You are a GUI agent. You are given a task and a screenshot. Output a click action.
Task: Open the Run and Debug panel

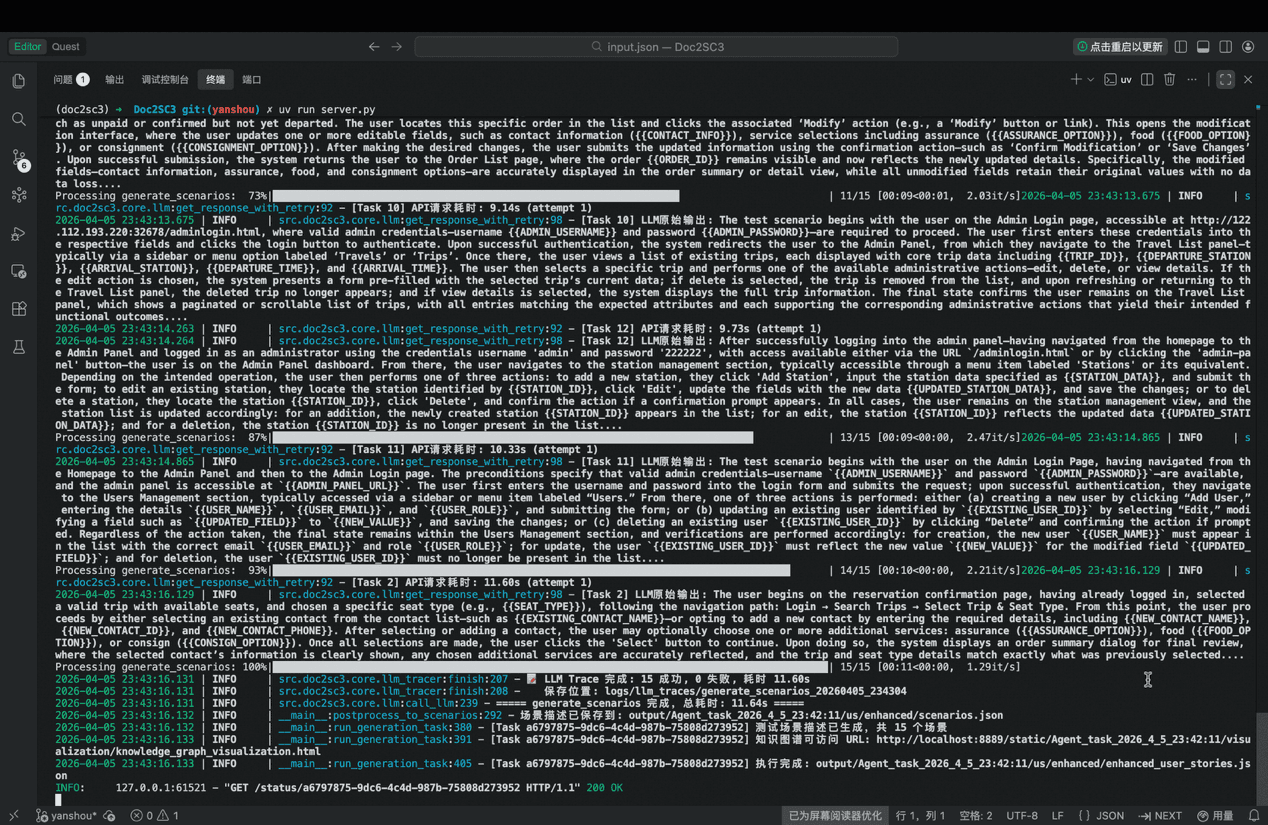19,234
